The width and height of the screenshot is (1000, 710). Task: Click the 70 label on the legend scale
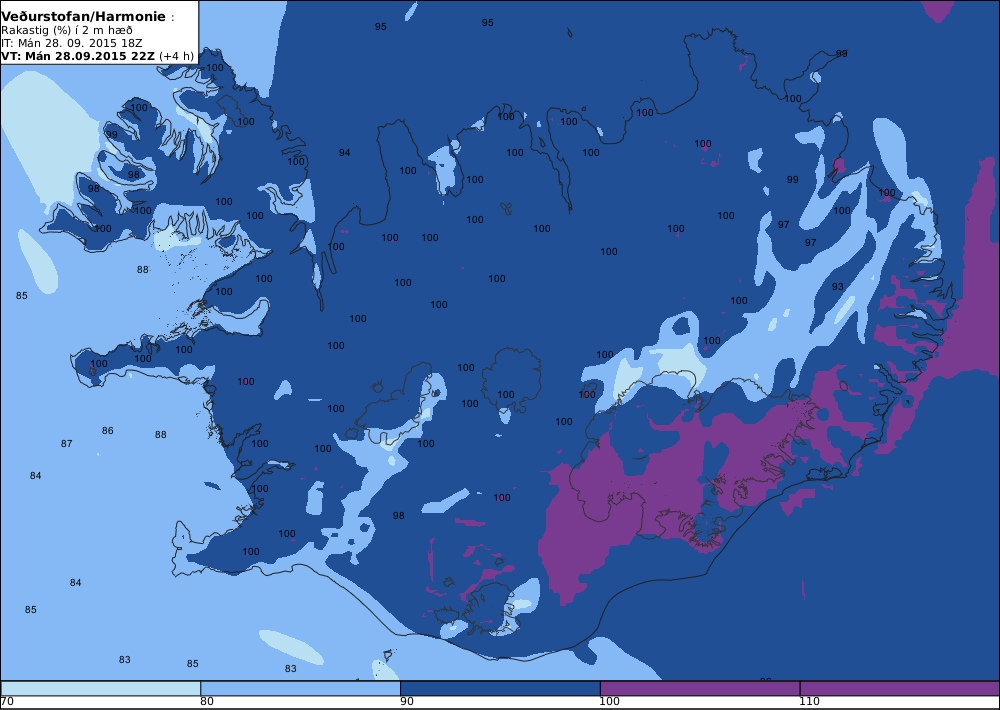pos(7,702)
